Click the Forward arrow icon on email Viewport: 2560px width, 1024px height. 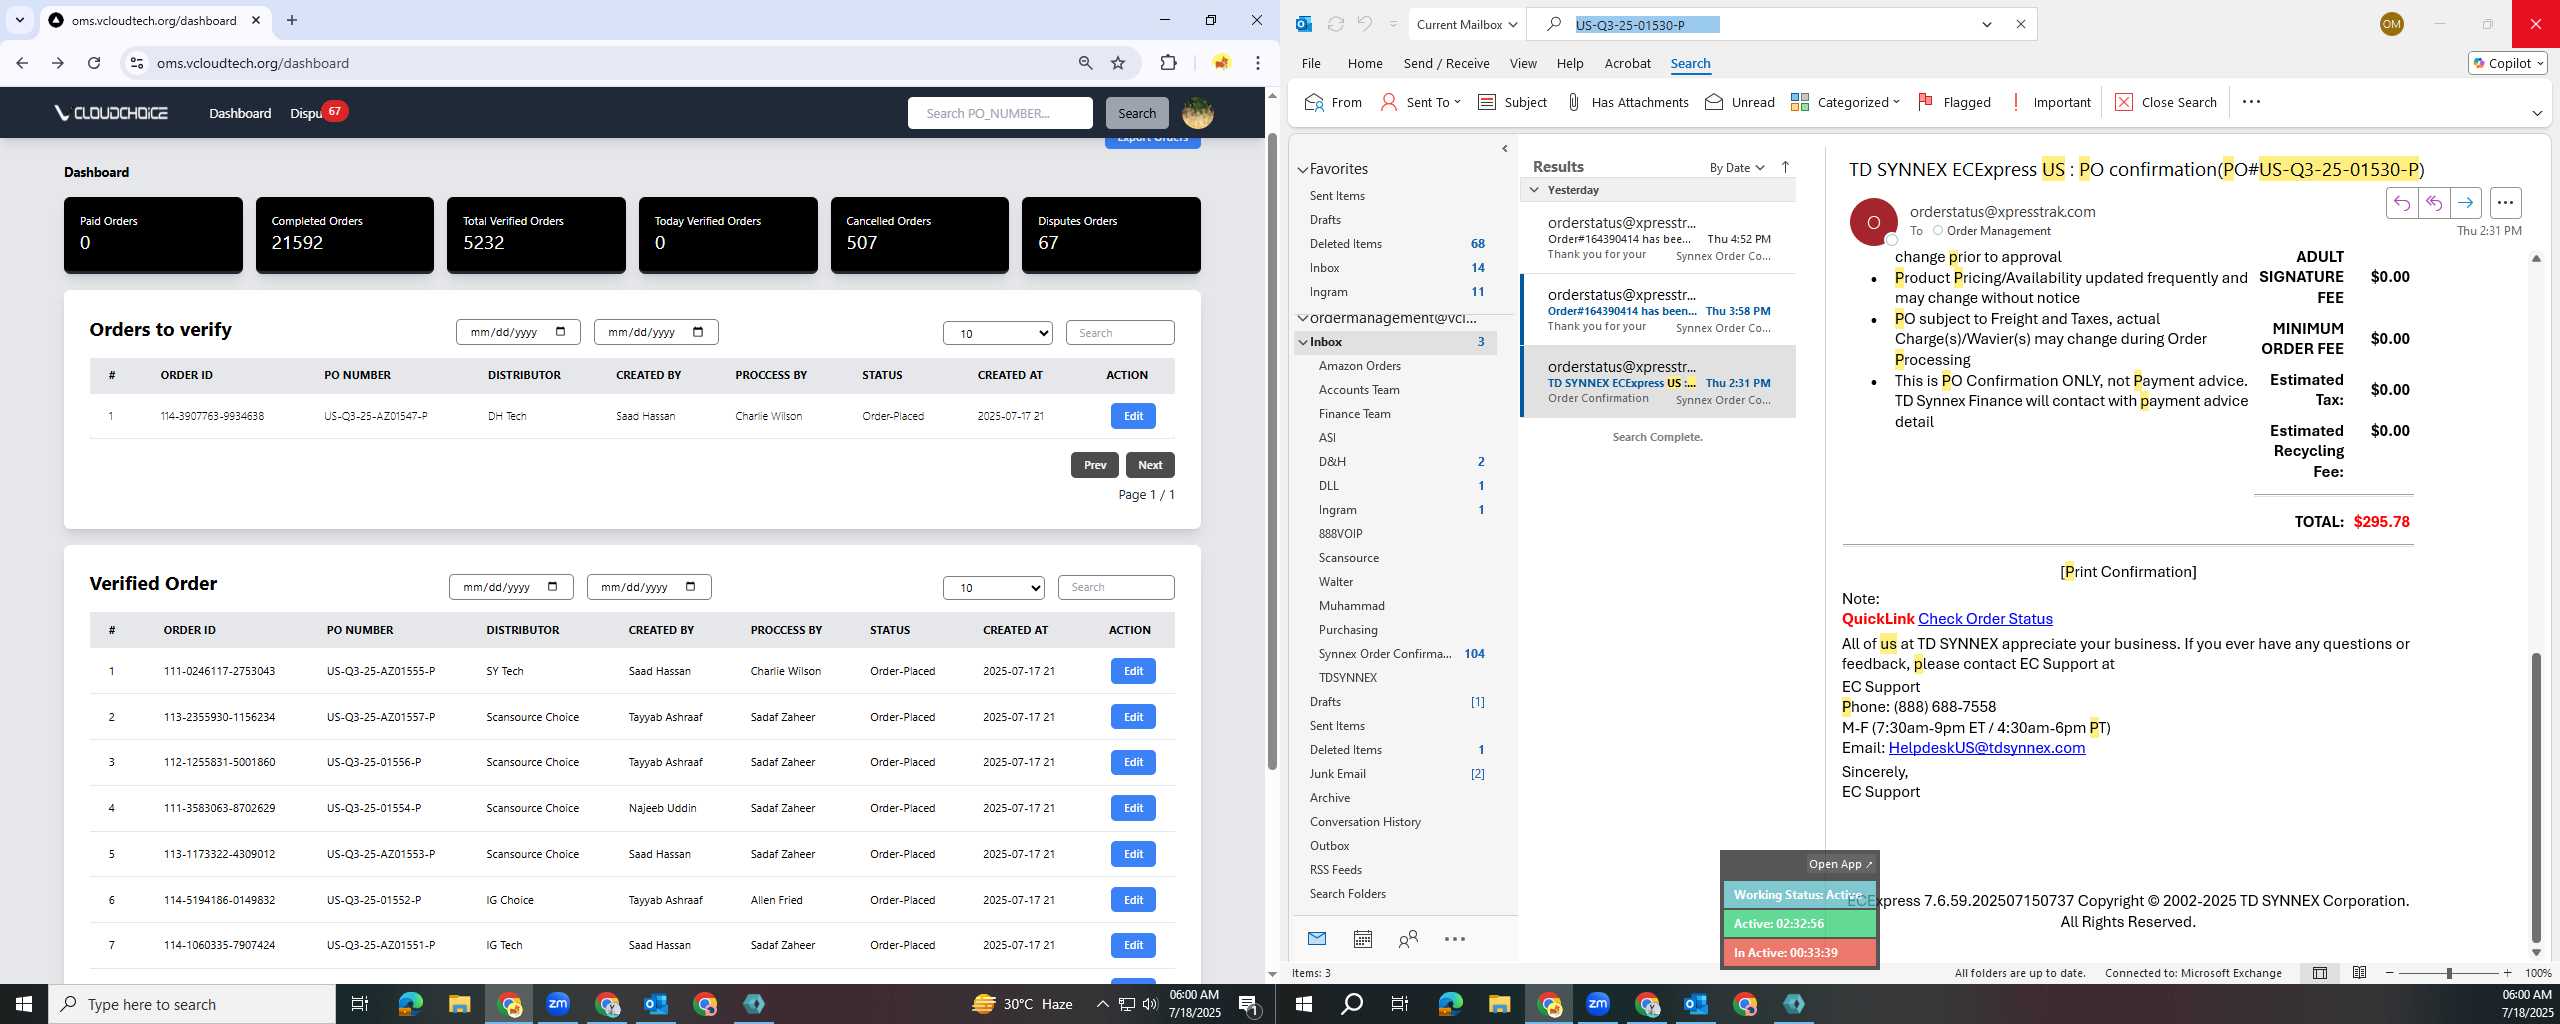(x=2466, y=203)
